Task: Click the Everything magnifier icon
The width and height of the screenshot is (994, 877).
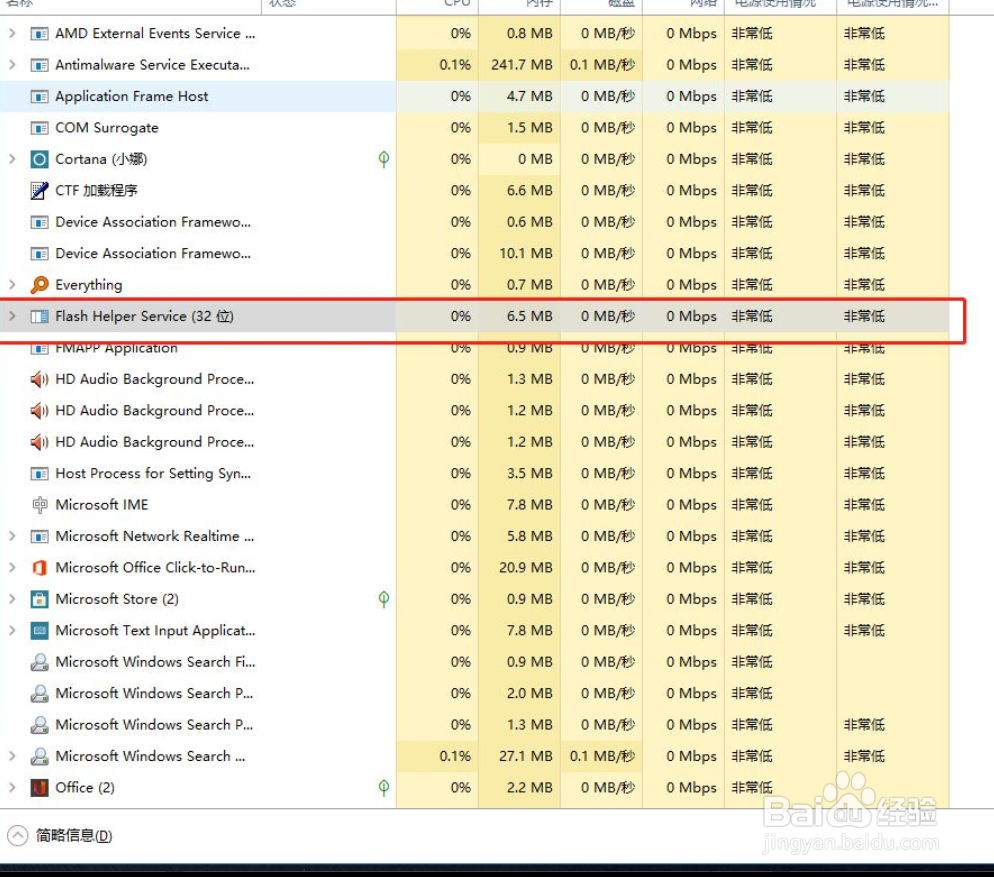Action: point(39,285)
